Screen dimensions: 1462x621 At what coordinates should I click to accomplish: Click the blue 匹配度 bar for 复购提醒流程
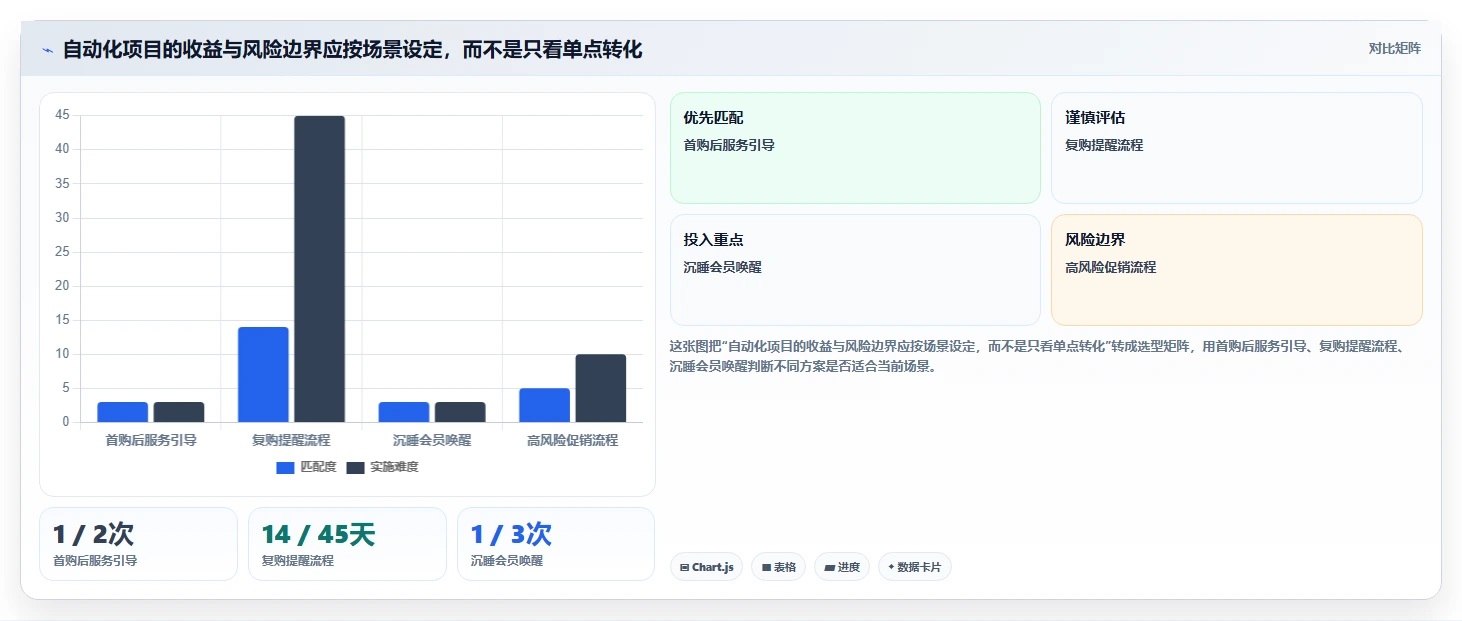(x=263, y=374)
